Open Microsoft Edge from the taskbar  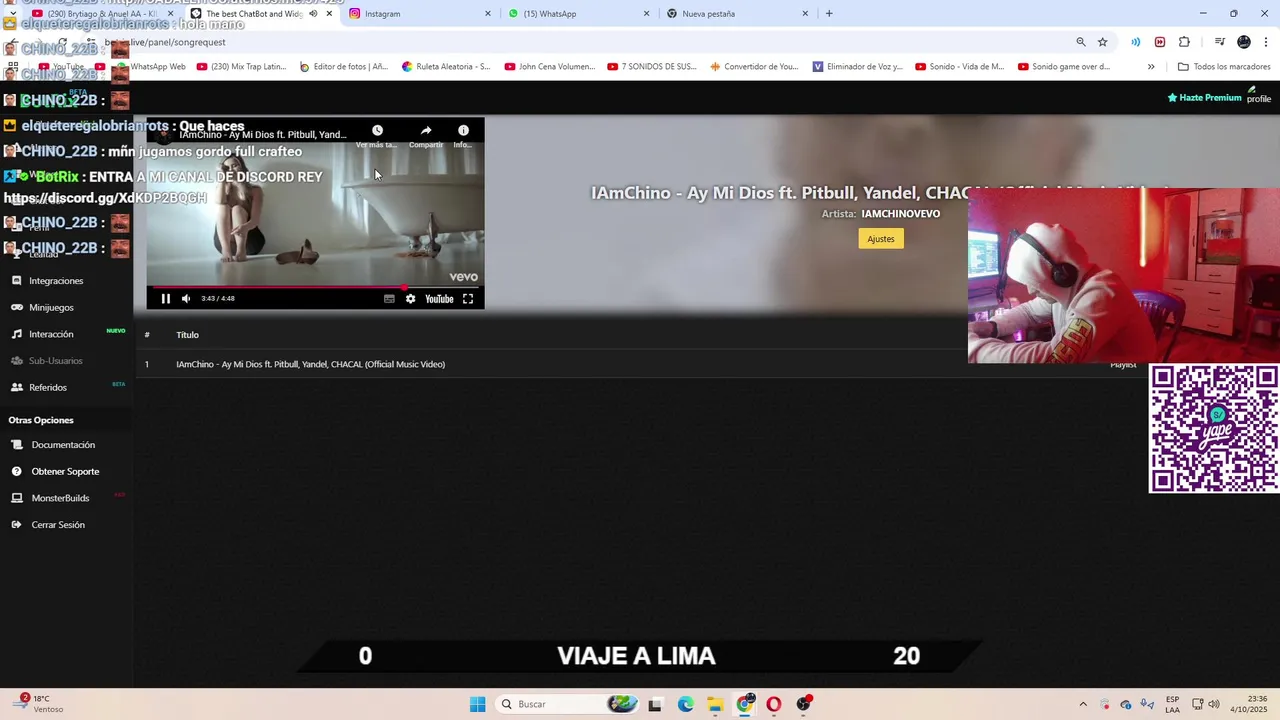tap(685, 704)
